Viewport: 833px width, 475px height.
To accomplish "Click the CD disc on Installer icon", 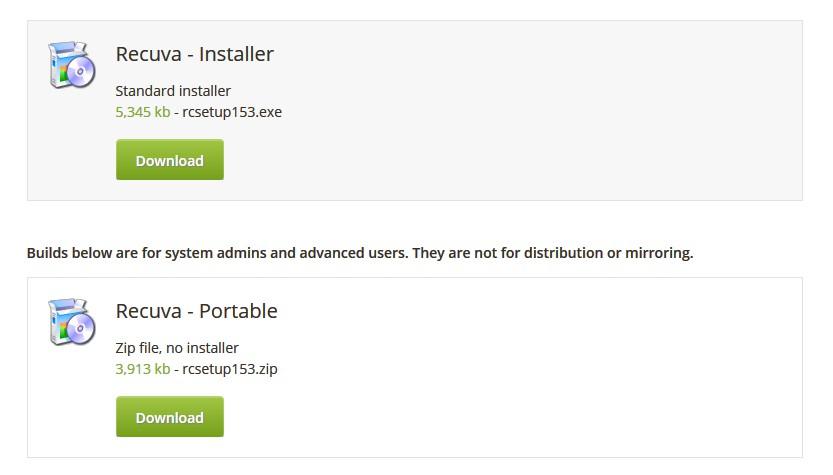I will tap(81, 71).
